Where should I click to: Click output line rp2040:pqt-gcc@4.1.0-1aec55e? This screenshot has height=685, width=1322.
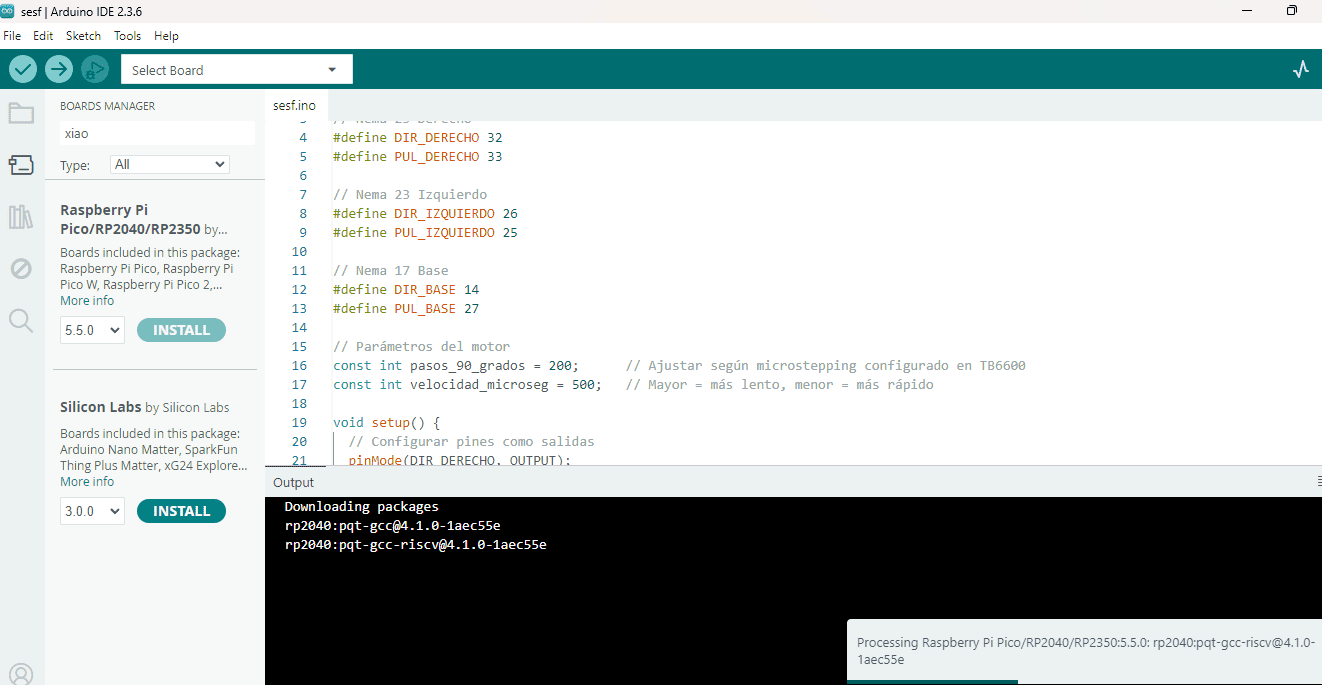coord(392,525)
